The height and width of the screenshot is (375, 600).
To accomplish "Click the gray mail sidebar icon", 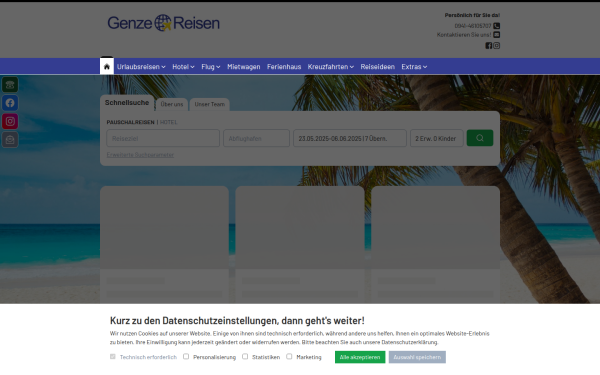I will [10, 140].
